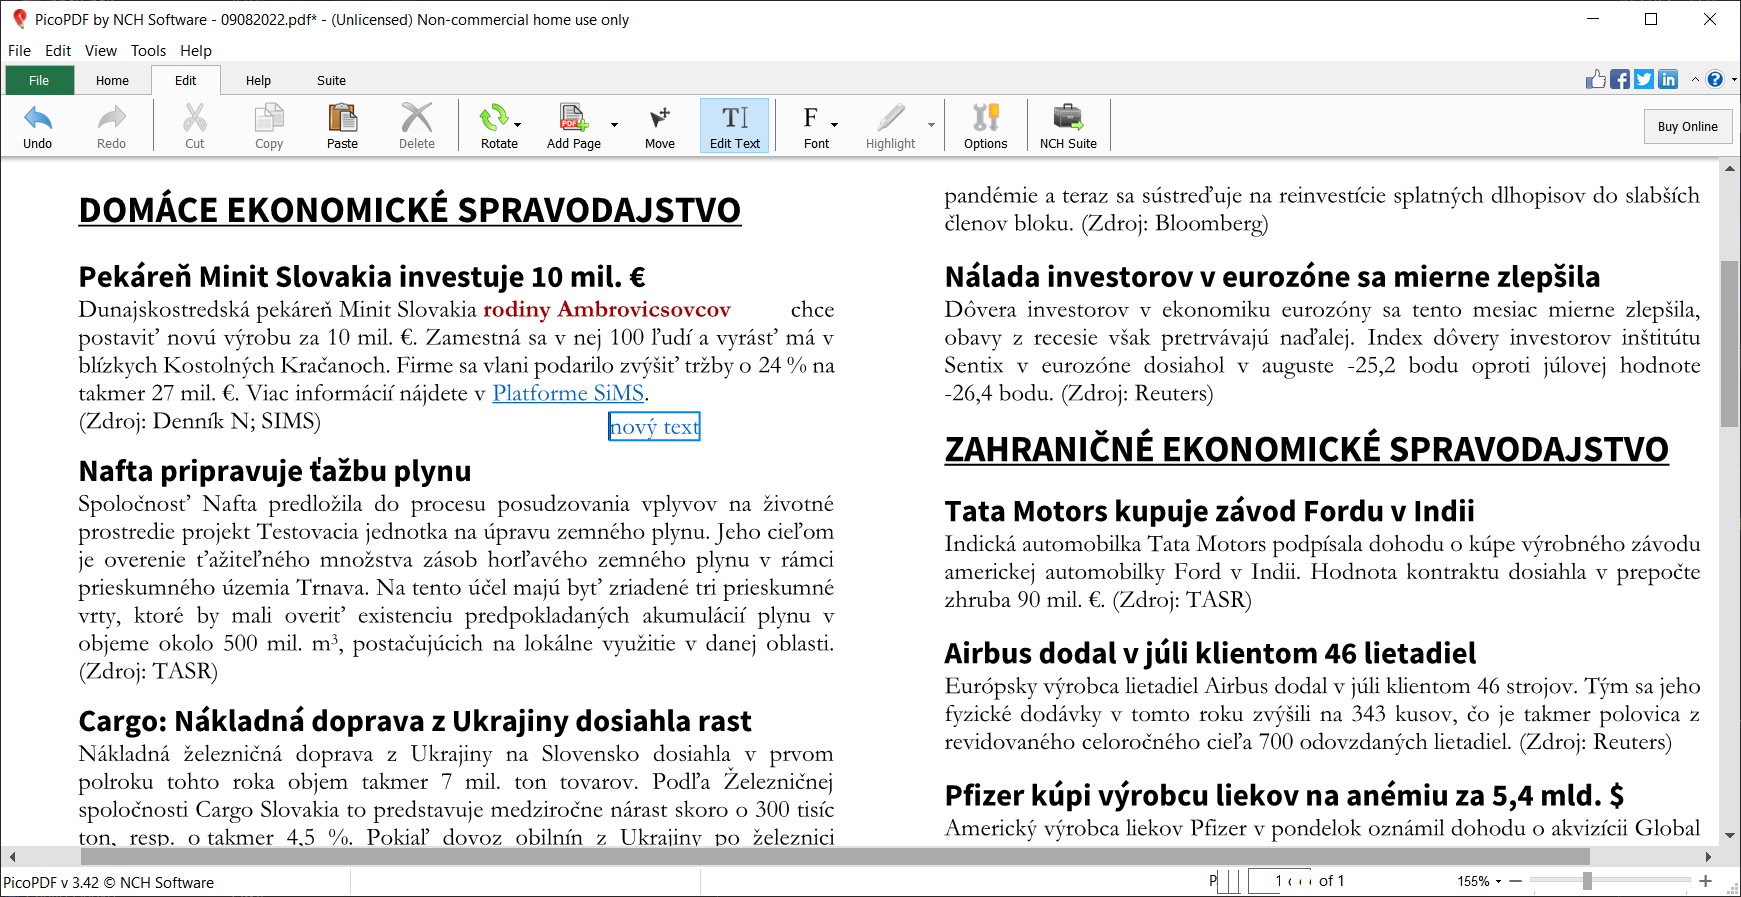Click the Paste clipboard icon
The height and width of the screenshot is (897, 1741).
(342, 118)
